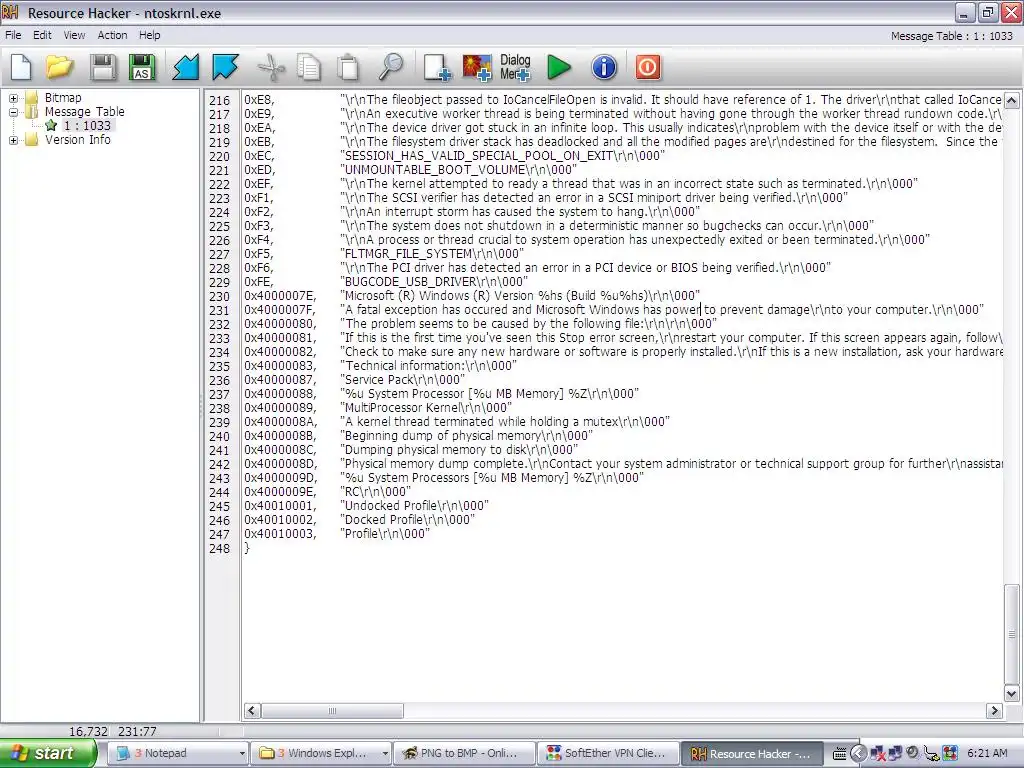The image size is (1024, 768).
Task: Click the red power exit icon
Action: click(x=648, y=67)
